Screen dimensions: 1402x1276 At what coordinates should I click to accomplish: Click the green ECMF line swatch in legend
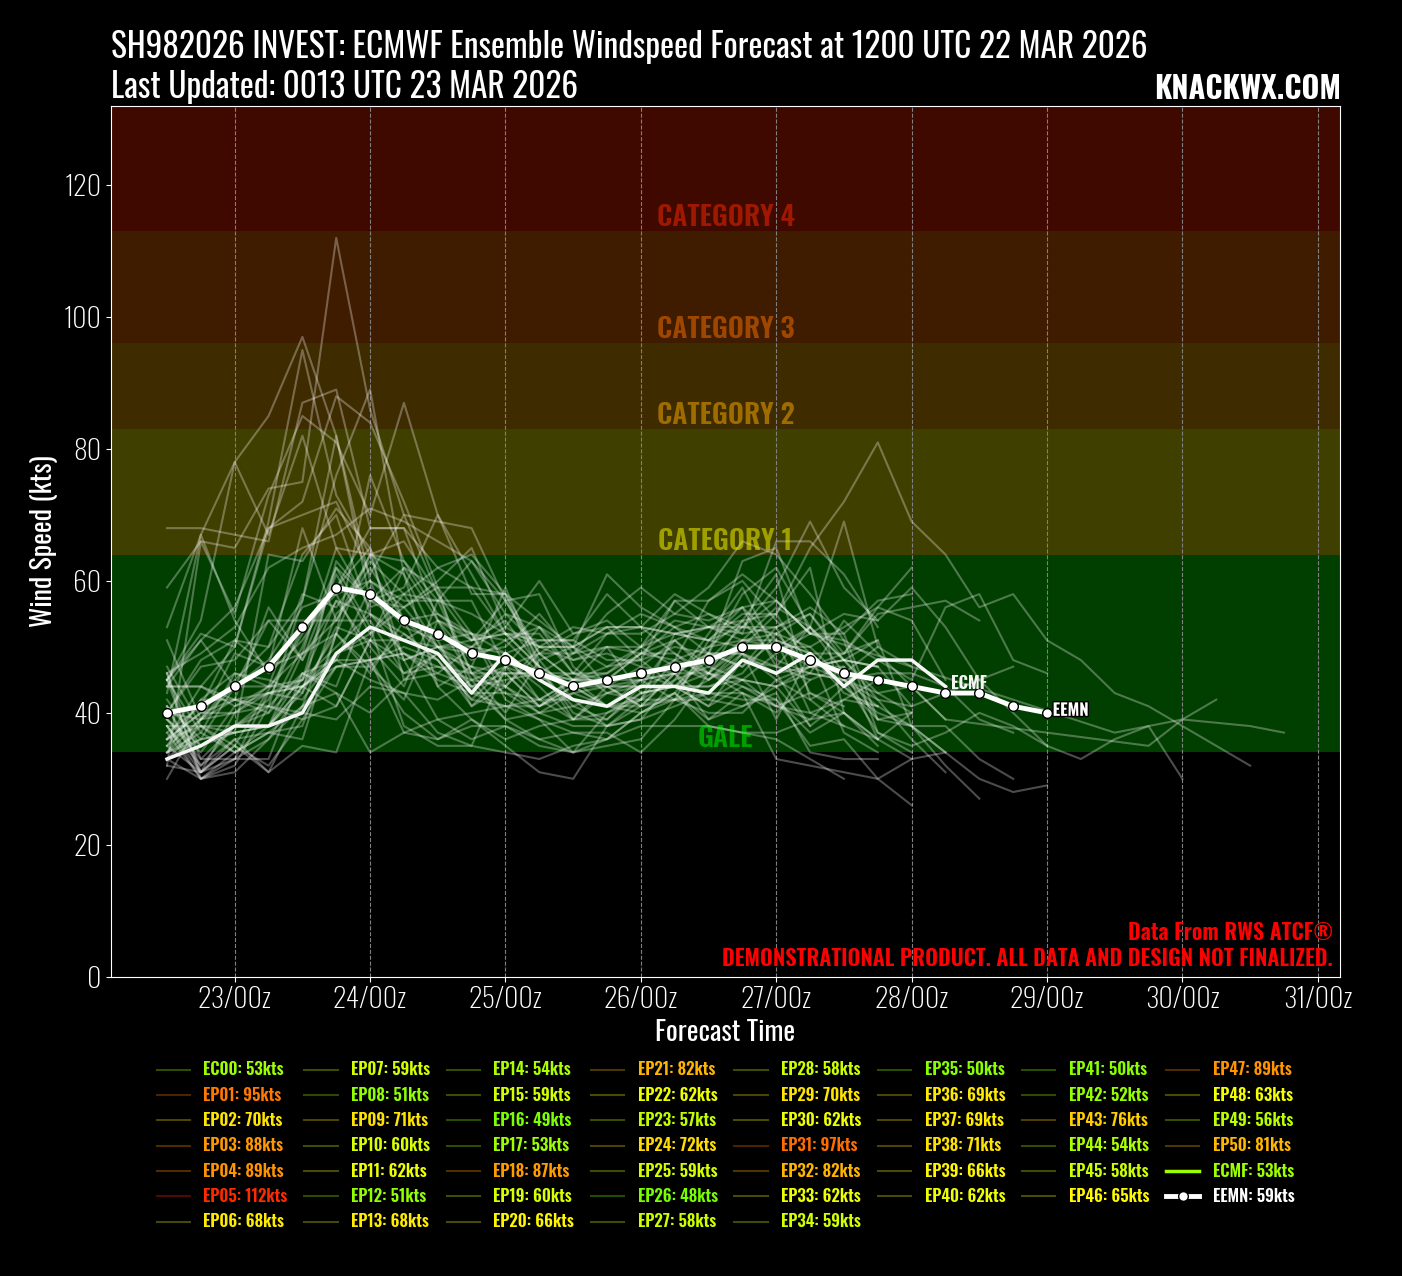(x=1183, y=1171)
